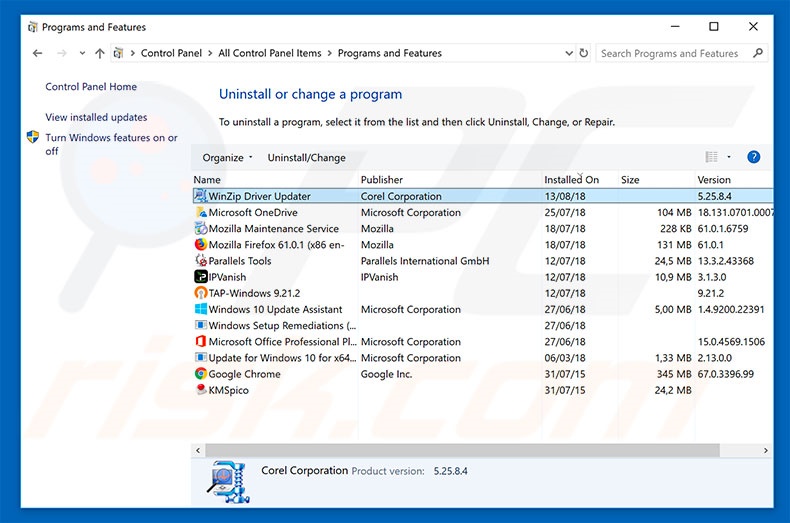The image size is (790, 523).
Task: Click the Mozilla Firefox icon in list
Action: pyautogui.click(x=201, y=244)
